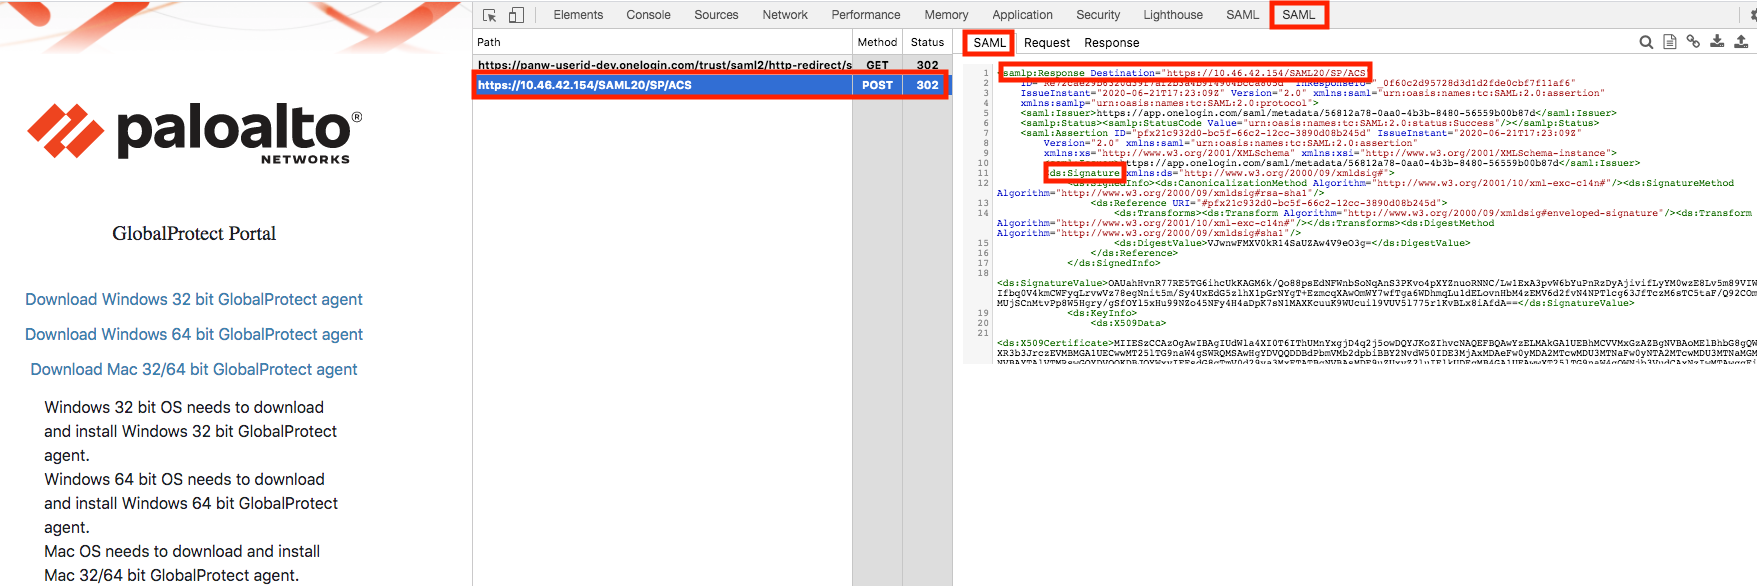Show the Response sub-tab

[1112, 43]
